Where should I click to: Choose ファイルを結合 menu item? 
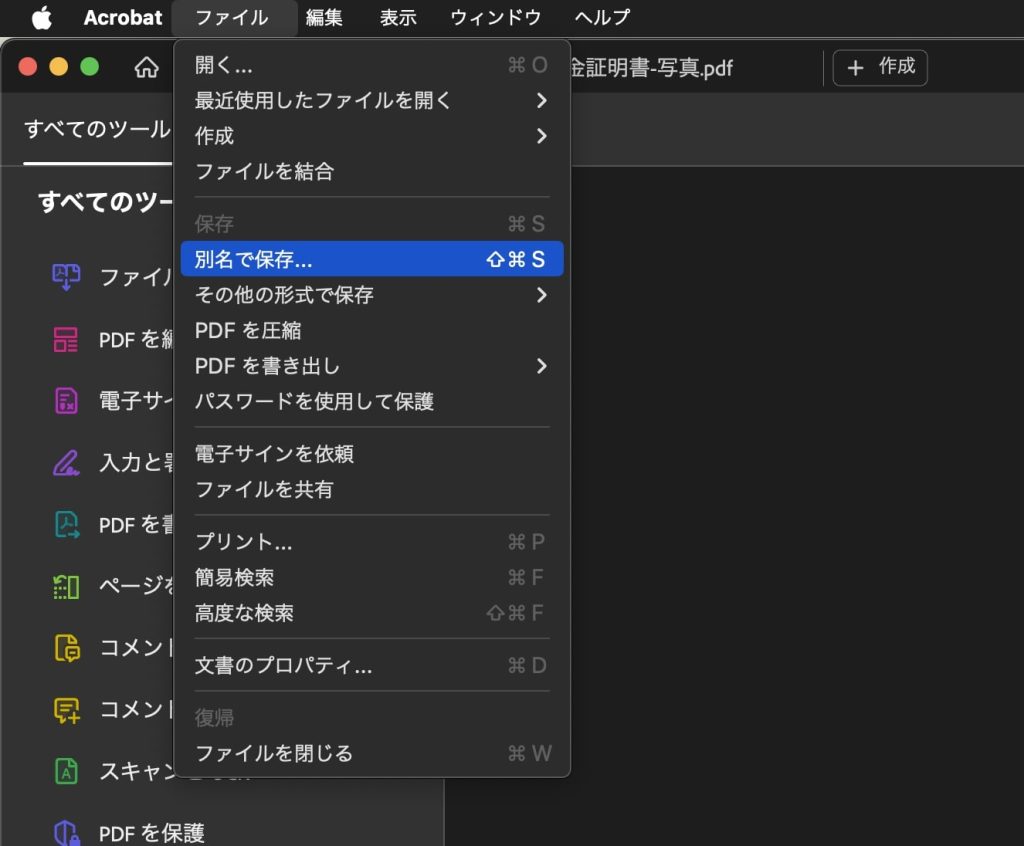point(372,171)
